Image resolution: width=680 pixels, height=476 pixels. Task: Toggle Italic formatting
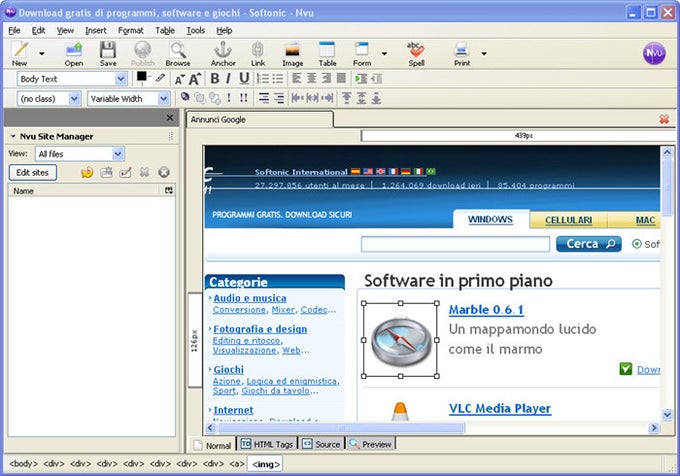pos(229,78)
